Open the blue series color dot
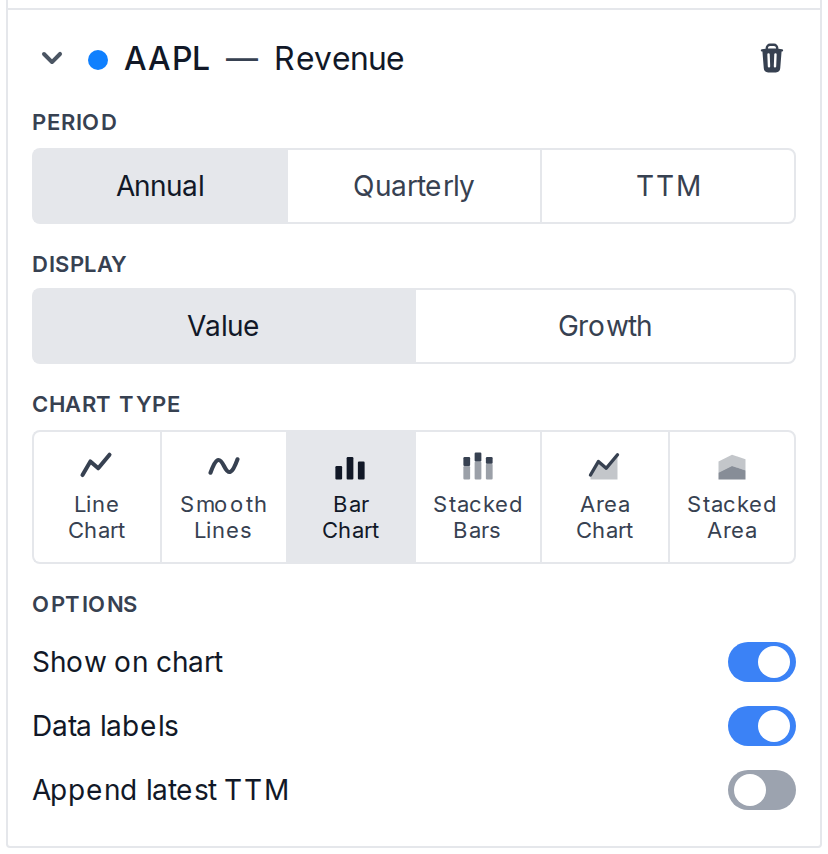The height and width of the screenshot is (854, 828). 98,59
